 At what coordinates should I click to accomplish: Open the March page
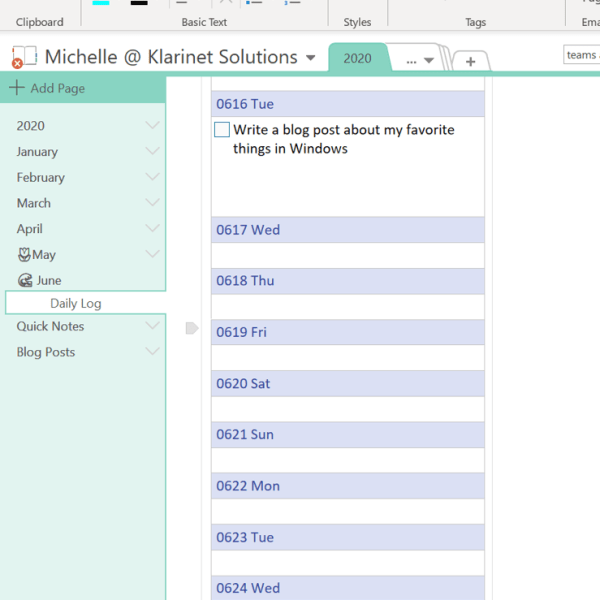34,203
